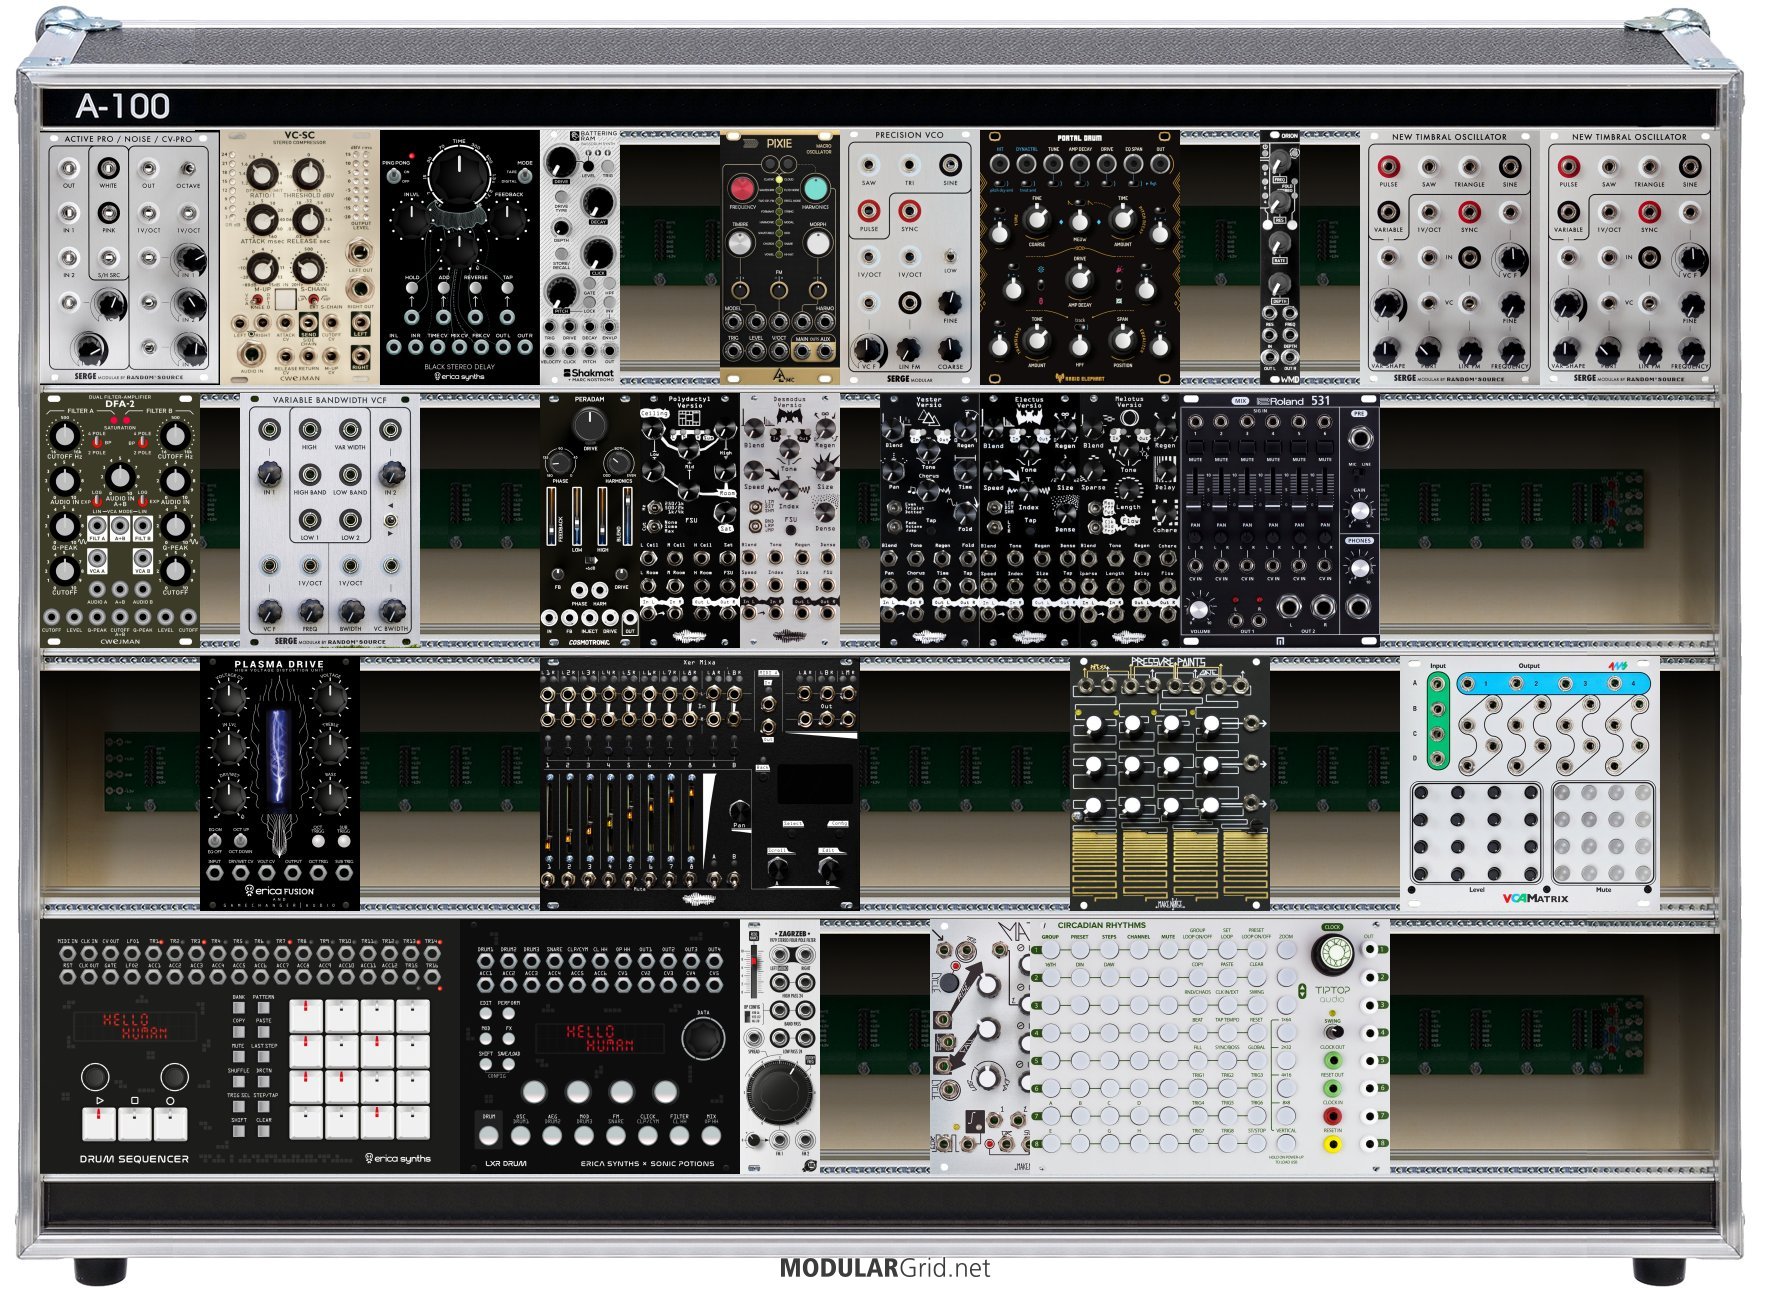The width and height of the screenshot is (1771, 1289).
Task: Toggle the Swing switch on Circadian Rhythms
Action: coord(1332,1032)
